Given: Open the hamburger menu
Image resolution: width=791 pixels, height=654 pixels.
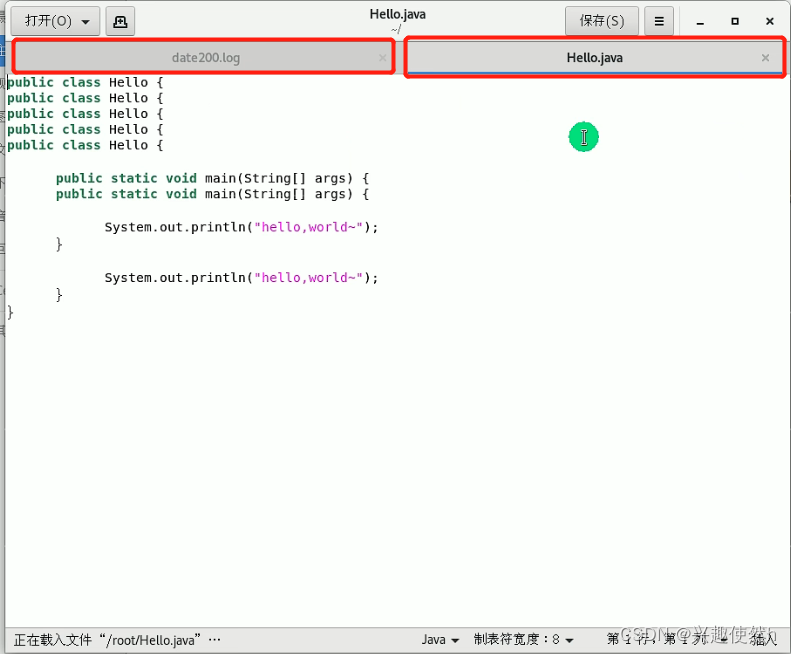Looking at the screenshot, I should 658,21.
